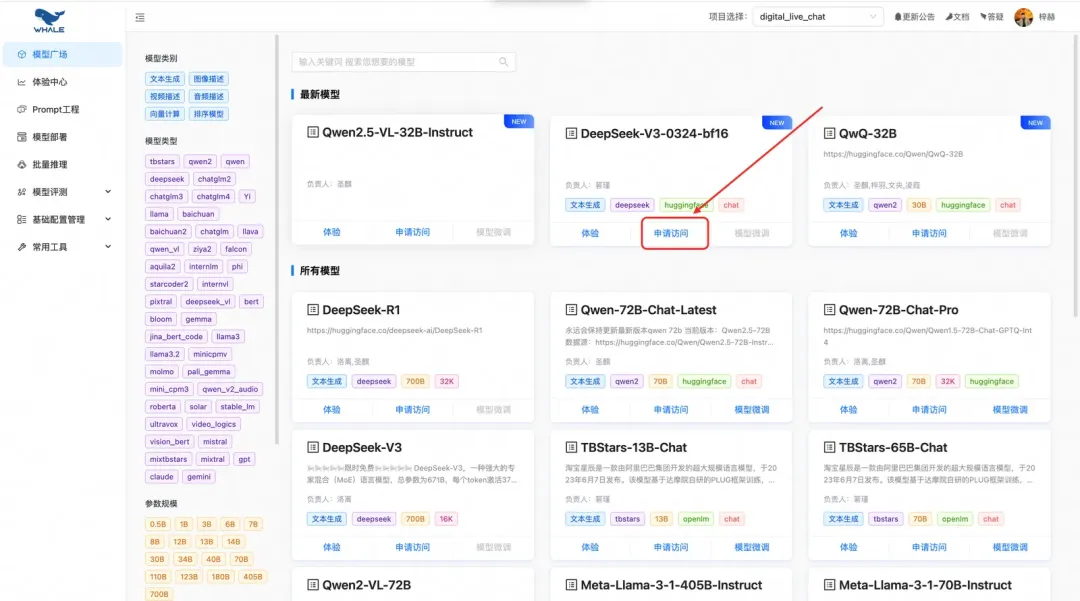The image size is (1080, 601).
Task: Filter by 70B parameter size tag
Action: (241, 560)
